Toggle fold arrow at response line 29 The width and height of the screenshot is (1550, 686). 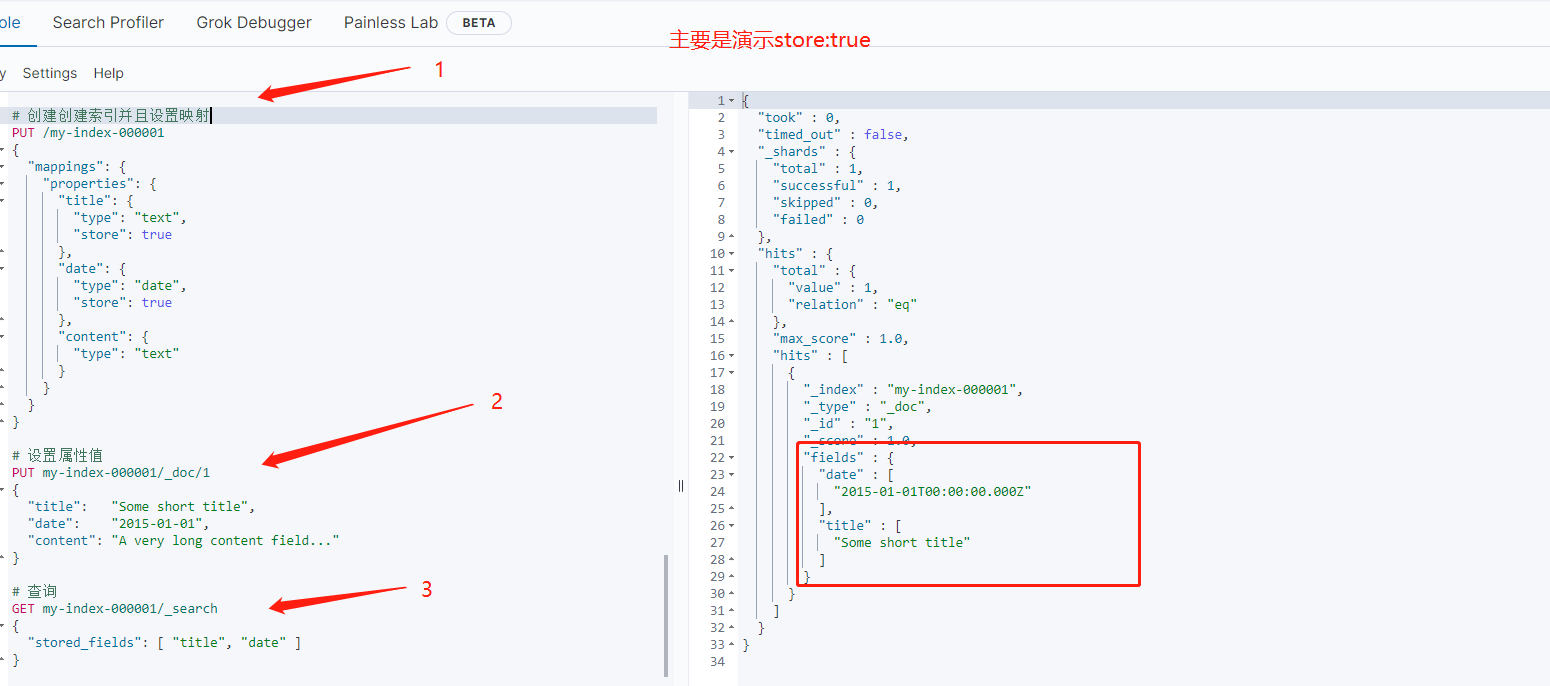[731, 577]
